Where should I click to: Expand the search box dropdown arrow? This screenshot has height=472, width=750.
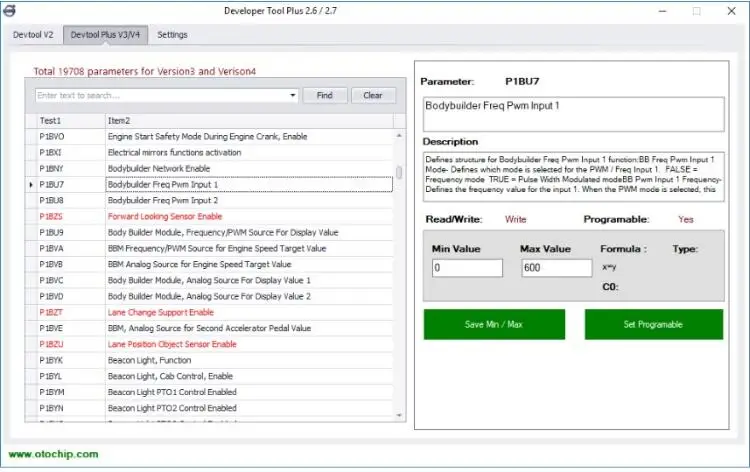coord(293,96)
